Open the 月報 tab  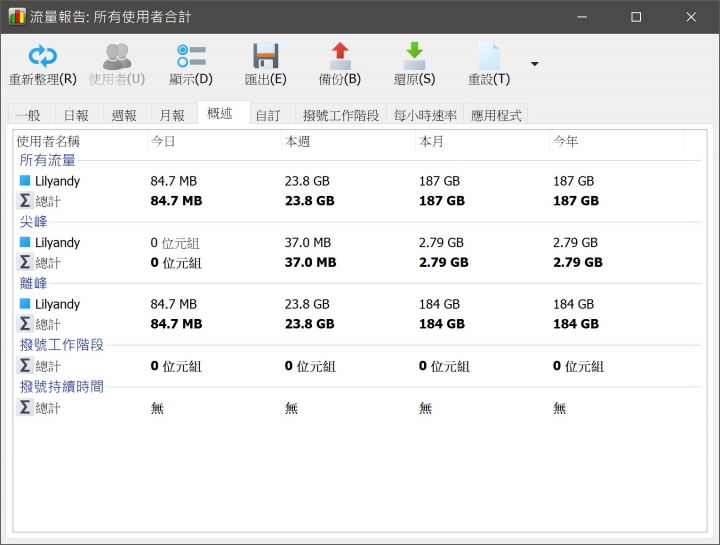tap(172, 115)
